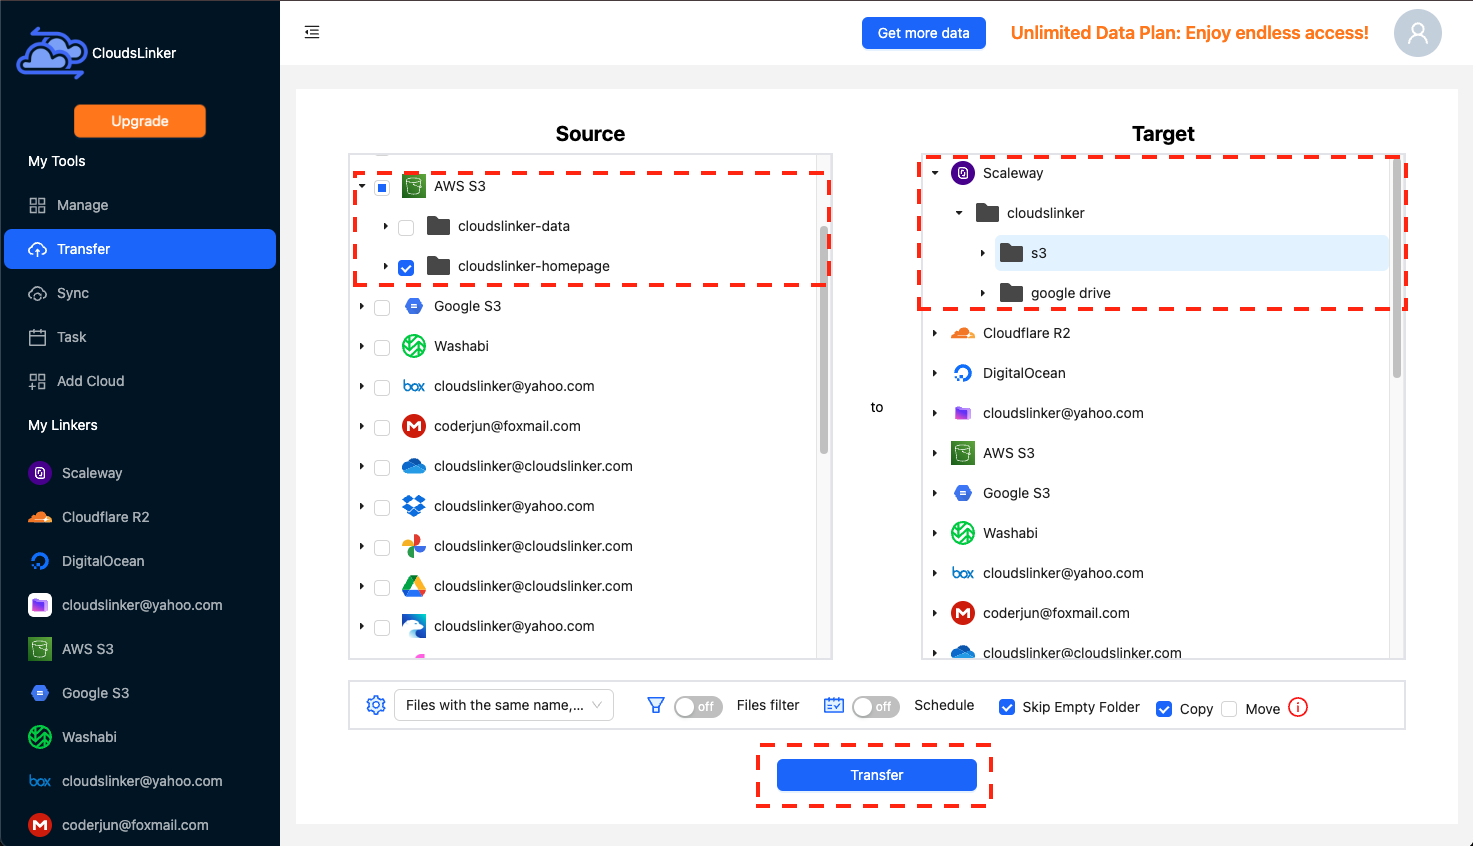Click the cloudslinker-data folder icon
1473x846 pixels.
point(438,226)
